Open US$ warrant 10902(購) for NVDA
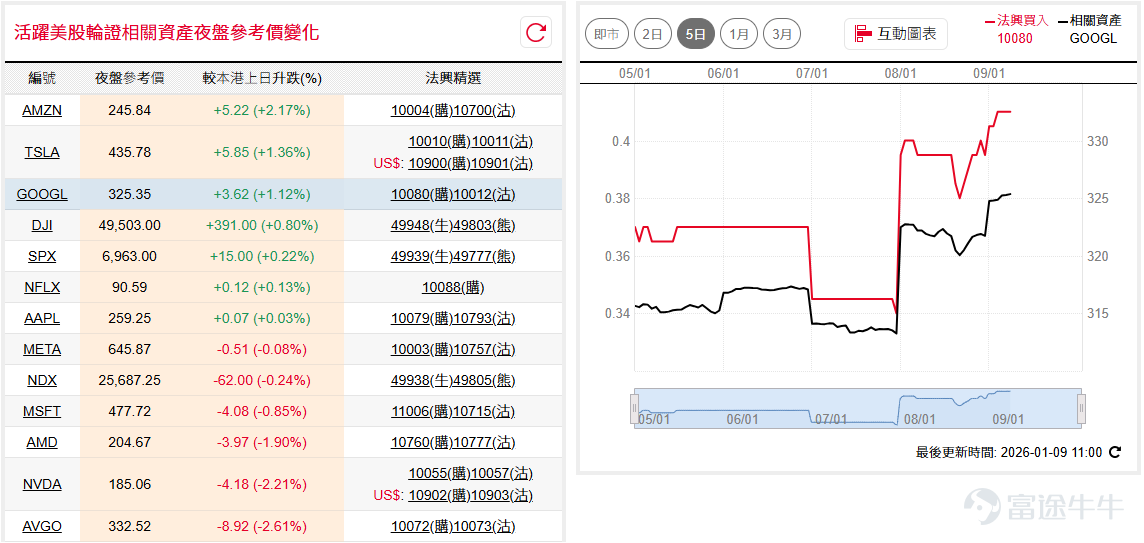 [439, 496]
